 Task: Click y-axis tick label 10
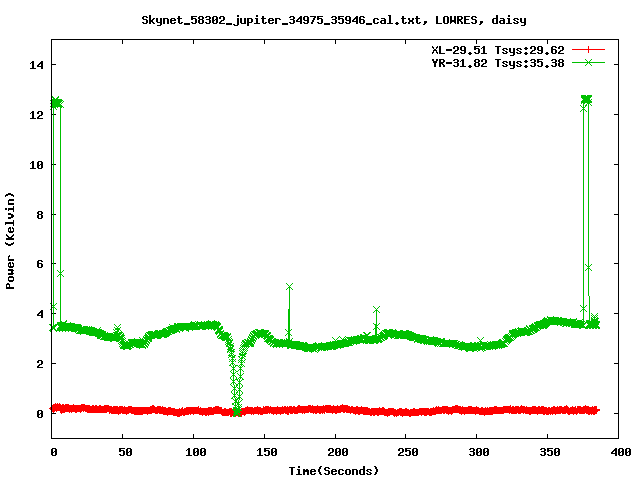[36, 165]
